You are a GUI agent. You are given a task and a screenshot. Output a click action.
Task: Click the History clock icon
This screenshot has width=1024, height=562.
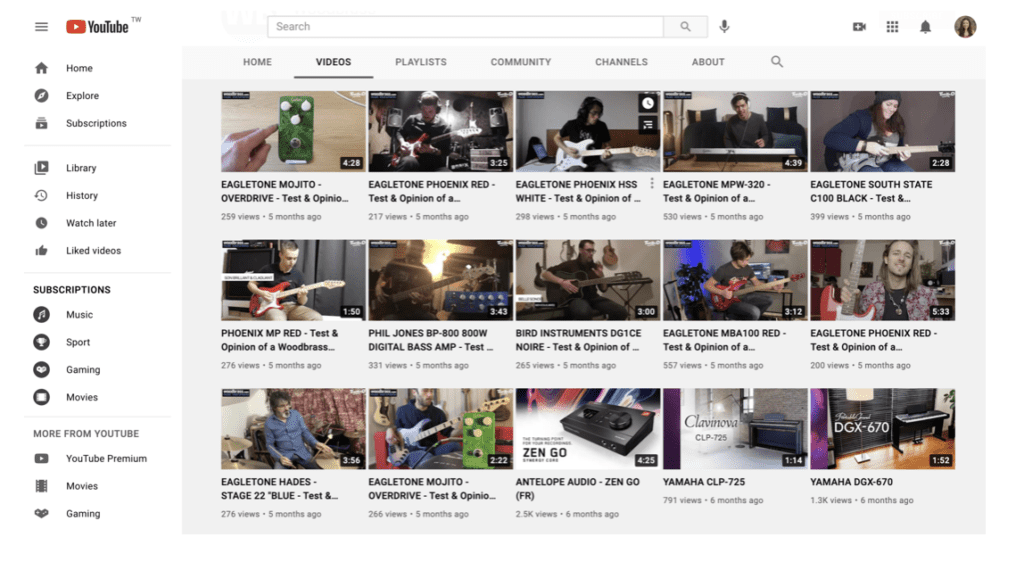point(41,195)
